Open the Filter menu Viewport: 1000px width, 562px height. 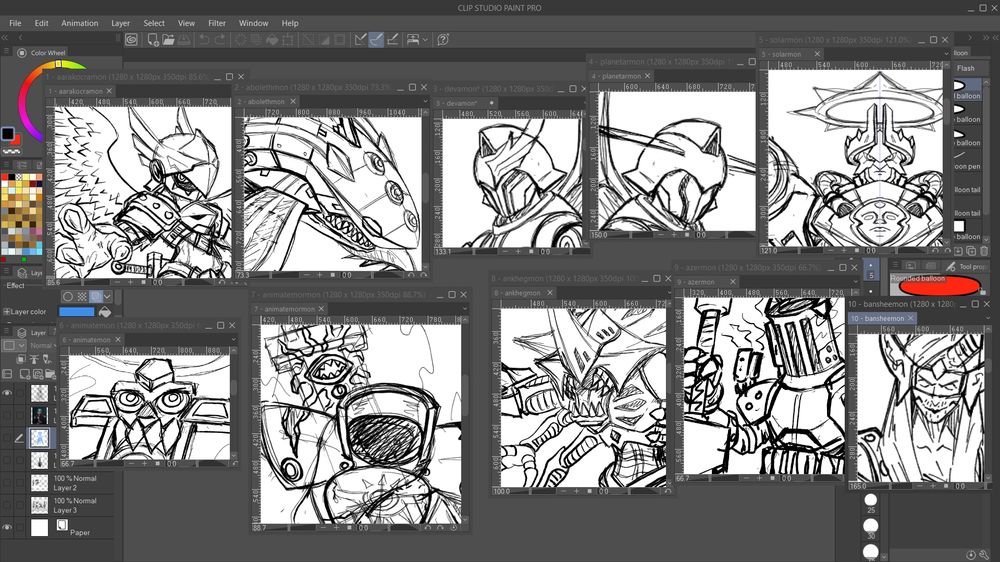pyautogui.click(x=217, y=23)
